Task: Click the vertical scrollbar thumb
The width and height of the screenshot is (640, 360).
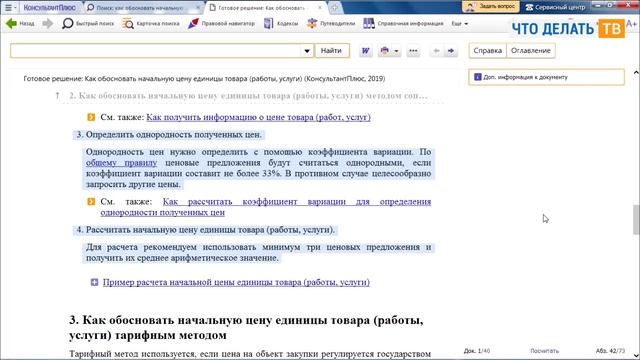Action: 636,220
